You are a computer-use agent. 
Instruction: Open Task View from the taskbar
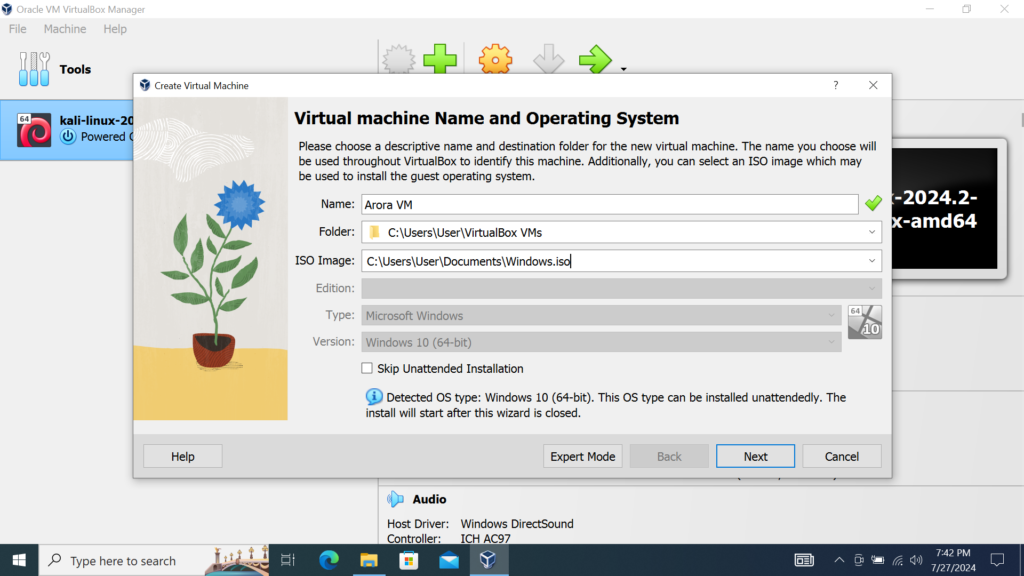tap(287, 560)
